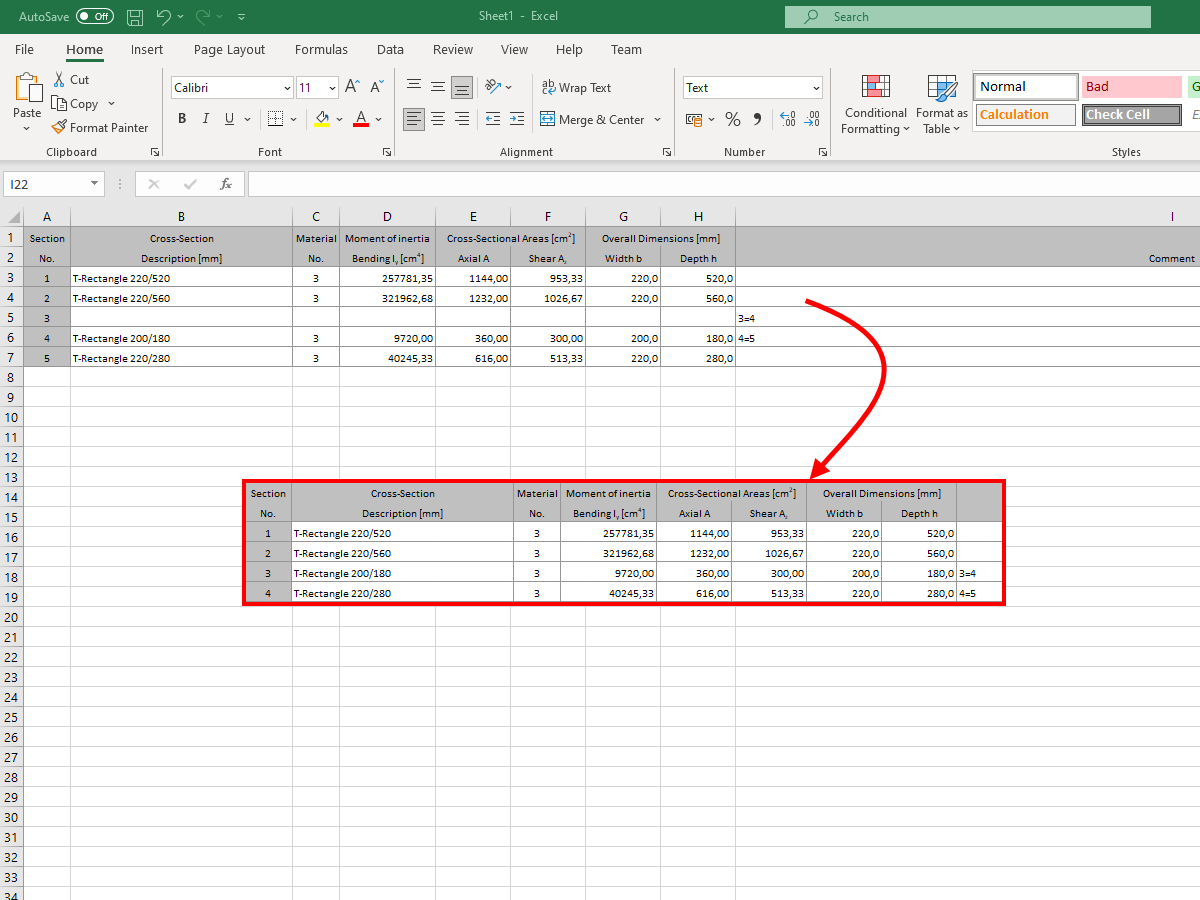Click the Name Box showing I22

53,184
